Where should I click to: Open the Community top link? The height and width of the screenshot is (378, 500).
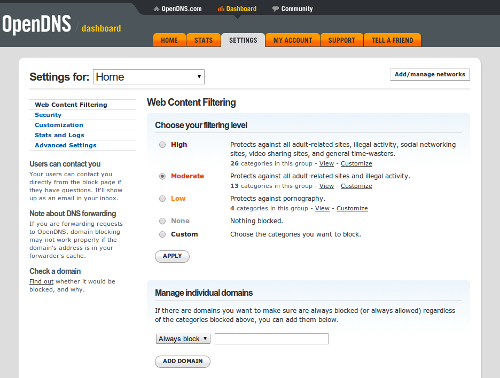tap(293, 9)
